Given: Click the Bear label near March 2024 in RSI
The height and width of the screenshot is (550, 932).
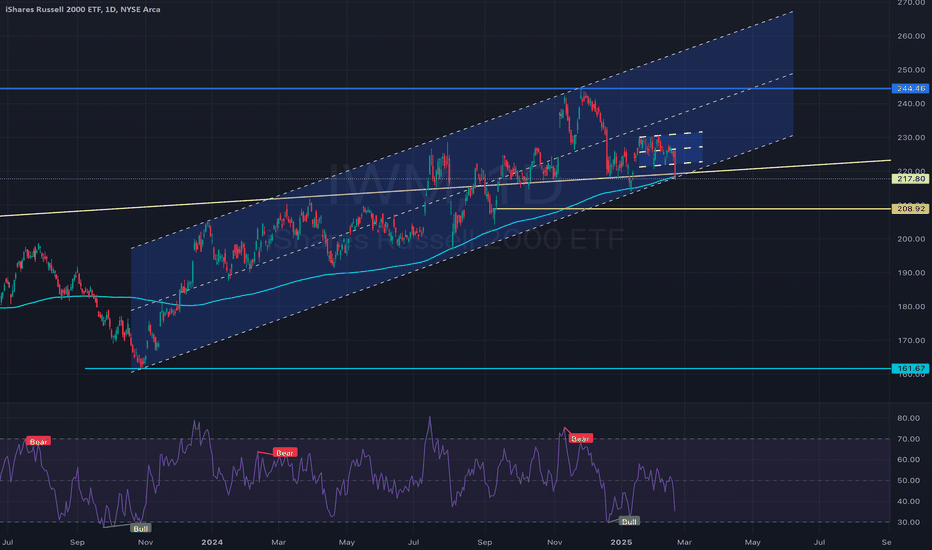Looking at the screenshot, I should point(285,452).
